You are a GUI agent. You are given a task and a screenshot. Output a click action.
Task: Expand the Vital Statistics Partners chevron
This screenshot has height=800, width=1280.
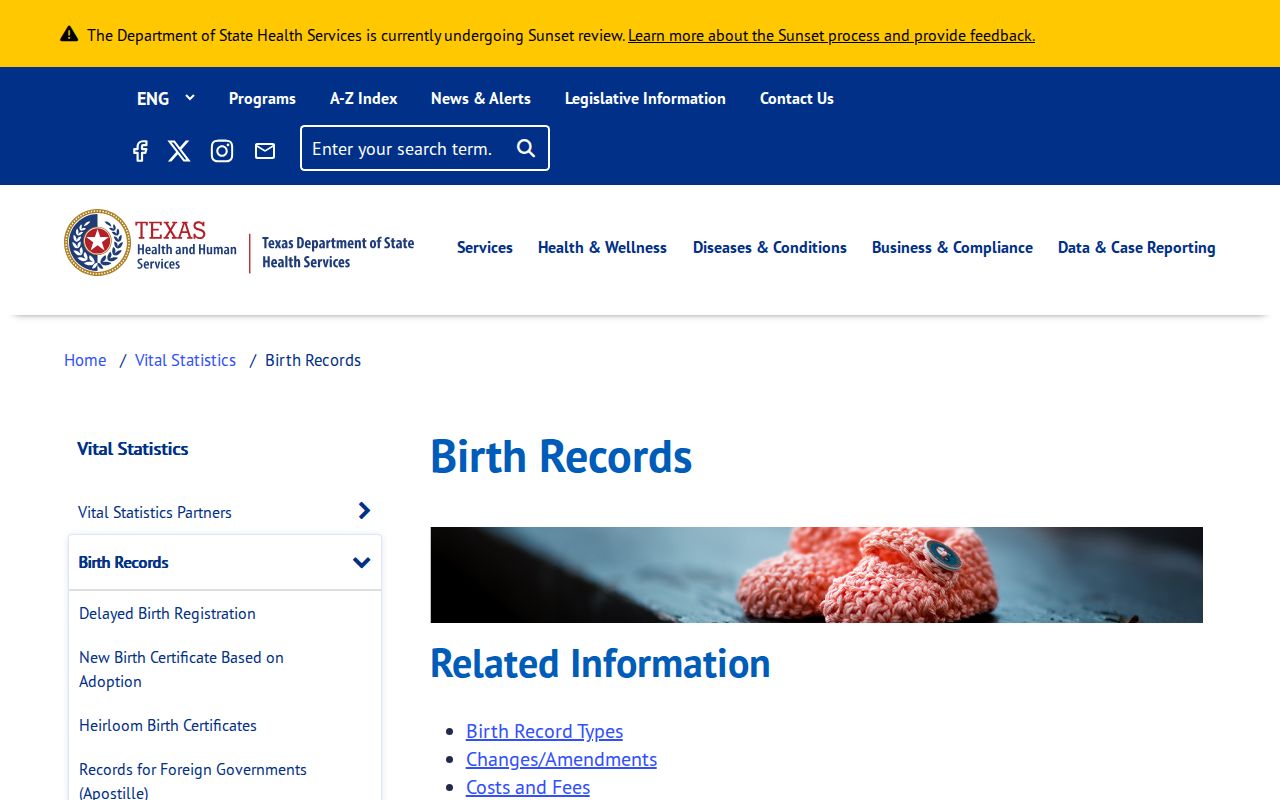[364, 511]
